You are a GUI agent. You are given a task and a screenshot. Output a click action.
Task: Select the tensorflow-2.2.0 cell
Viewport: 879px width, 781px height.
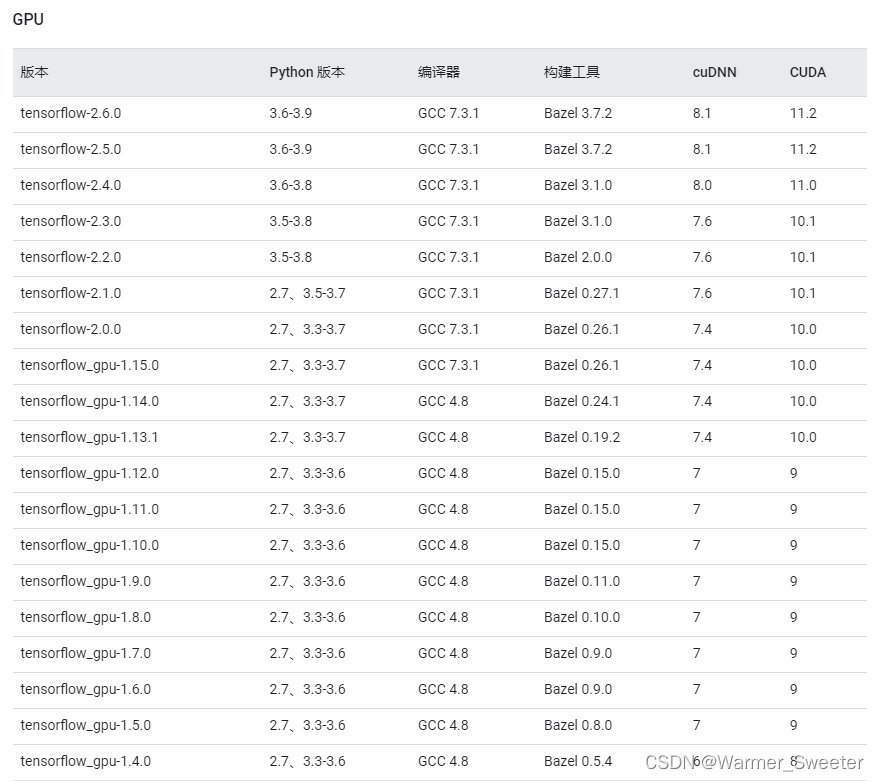click(71, 257)
